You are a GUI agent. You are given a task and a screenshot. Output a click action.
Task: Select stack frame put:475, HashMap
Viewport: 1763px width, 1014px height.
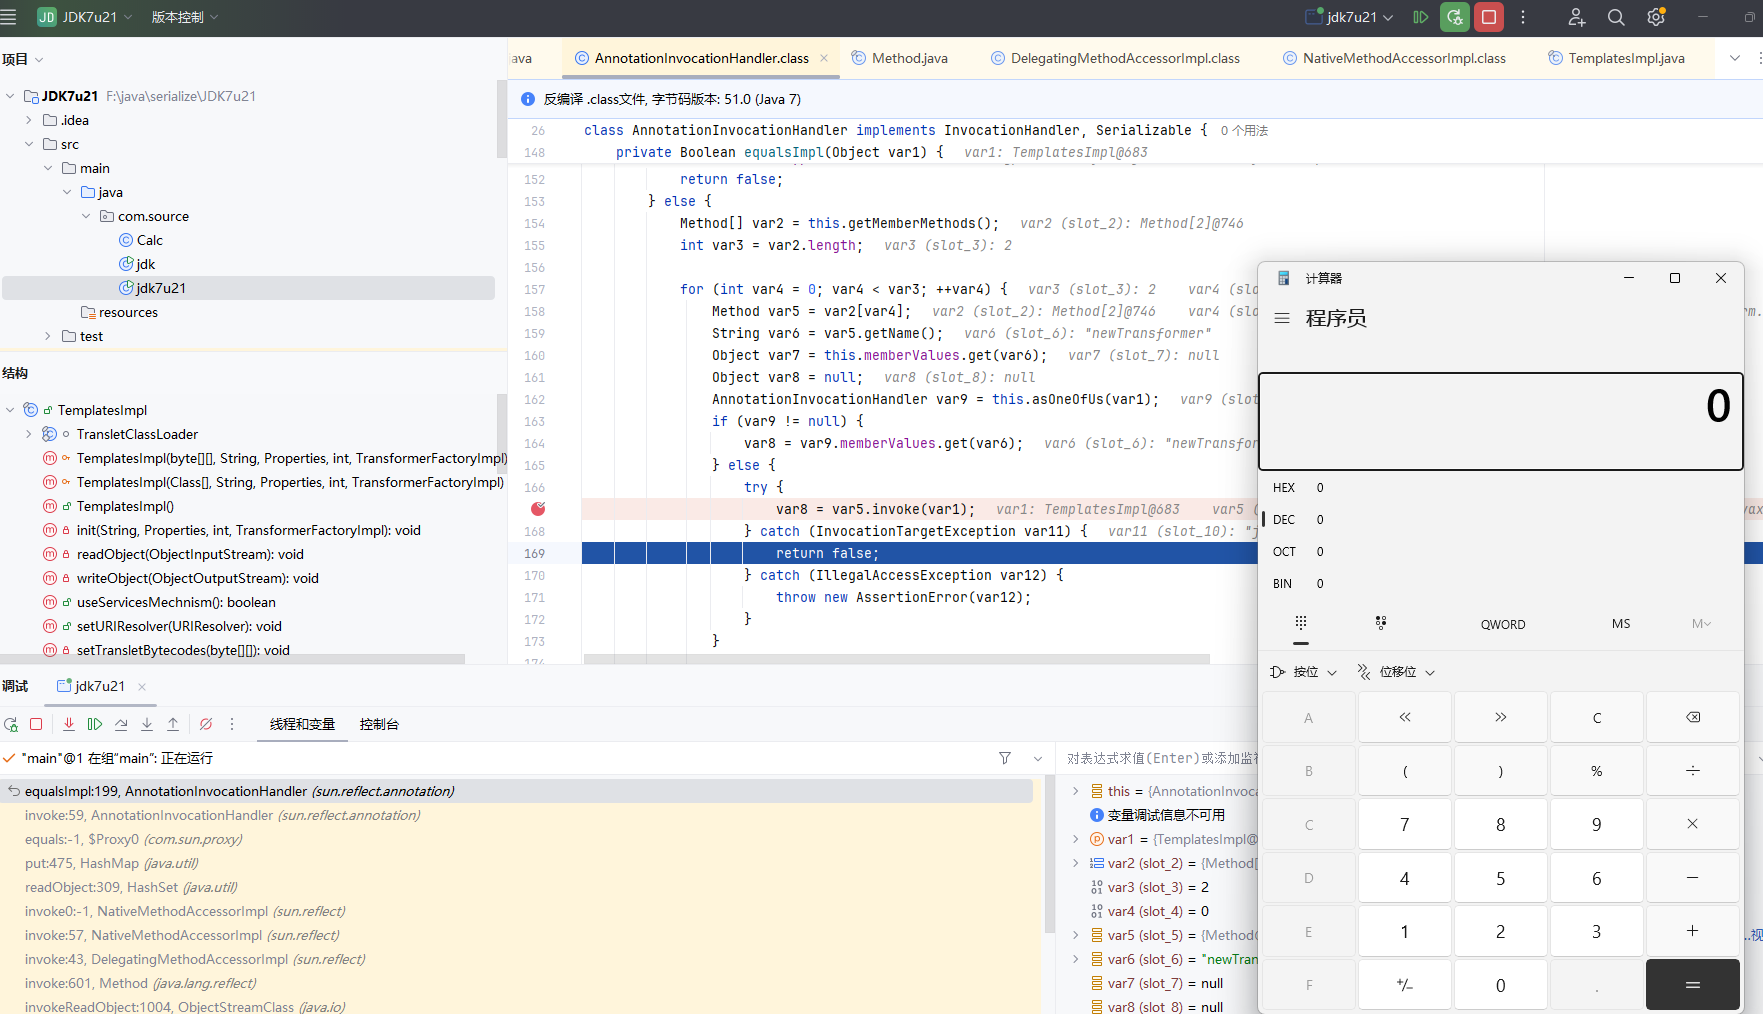coord(112,863)
